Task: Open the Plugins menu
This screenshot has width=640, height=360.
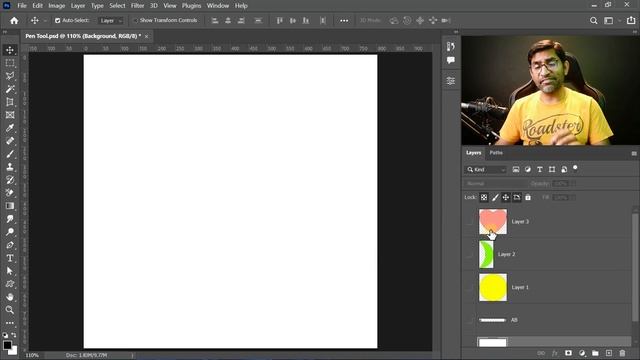Action: [191, 6]
